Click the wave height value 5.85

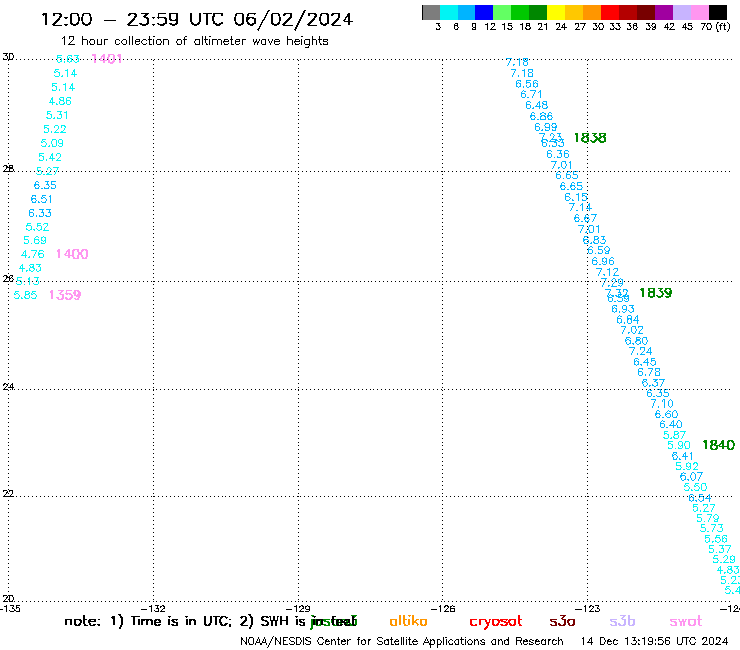25,295
